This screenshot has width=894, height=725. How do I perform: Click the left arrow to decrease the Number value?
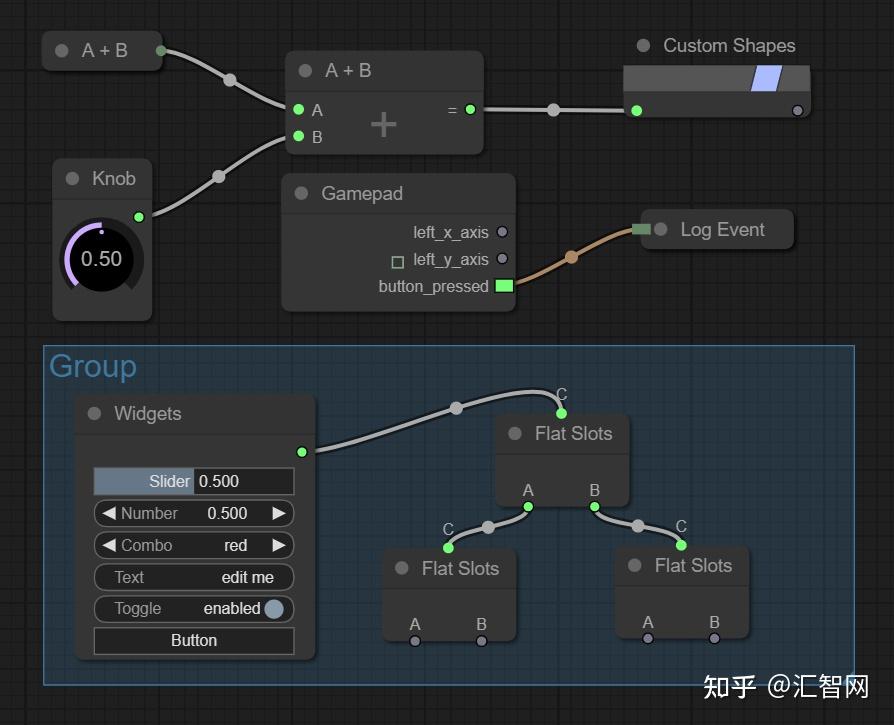click(x=107, y=513)
